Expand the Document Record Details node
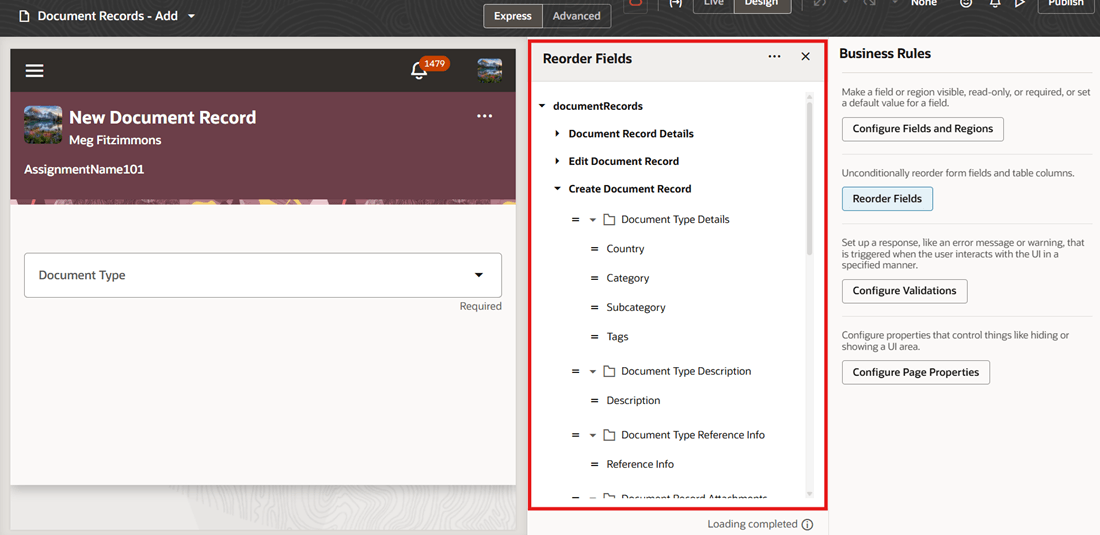This screenshot has height=535, width=1100. pos(557,133)
